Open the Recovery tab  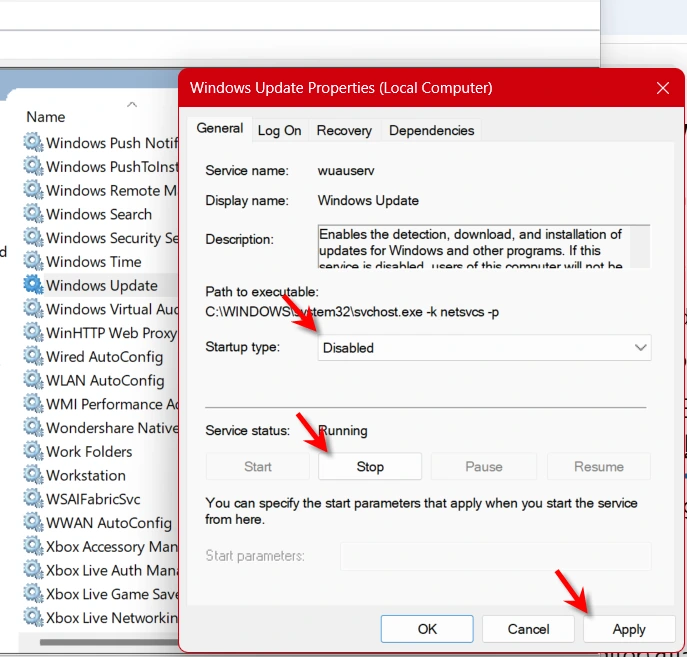[344, 131]
